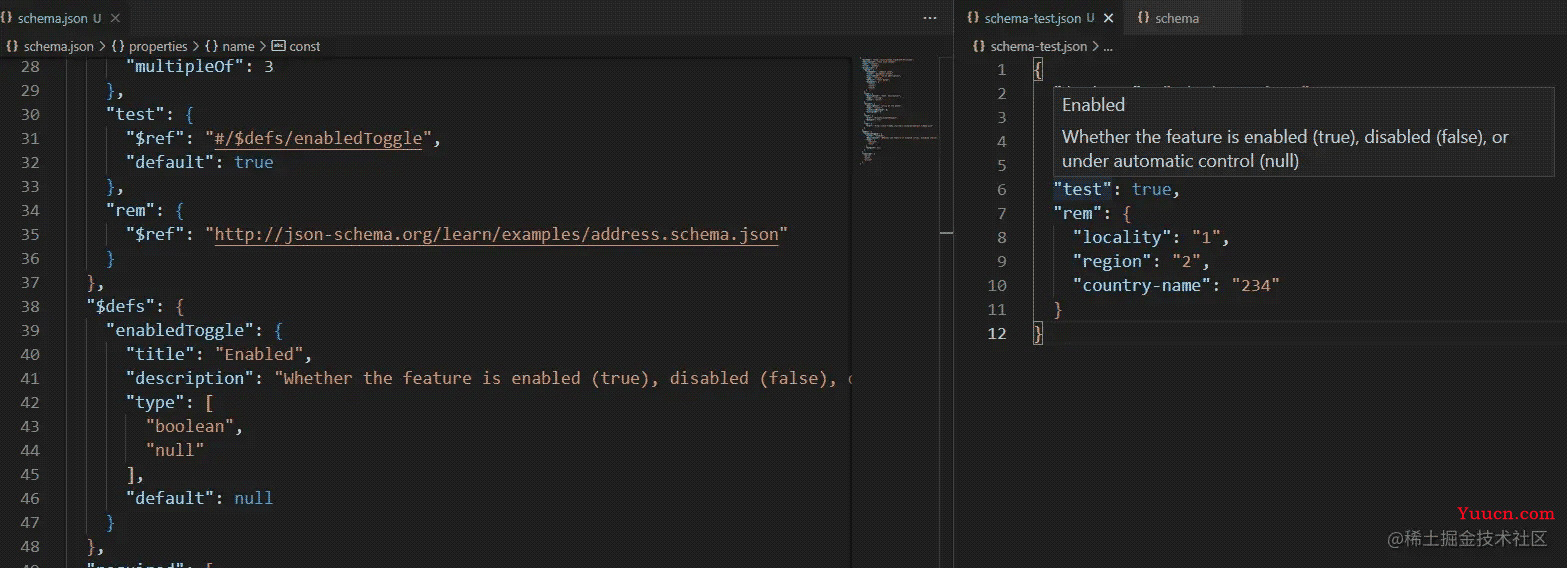
Task: Click the value 3 on line 28
Action: (268, 67)
